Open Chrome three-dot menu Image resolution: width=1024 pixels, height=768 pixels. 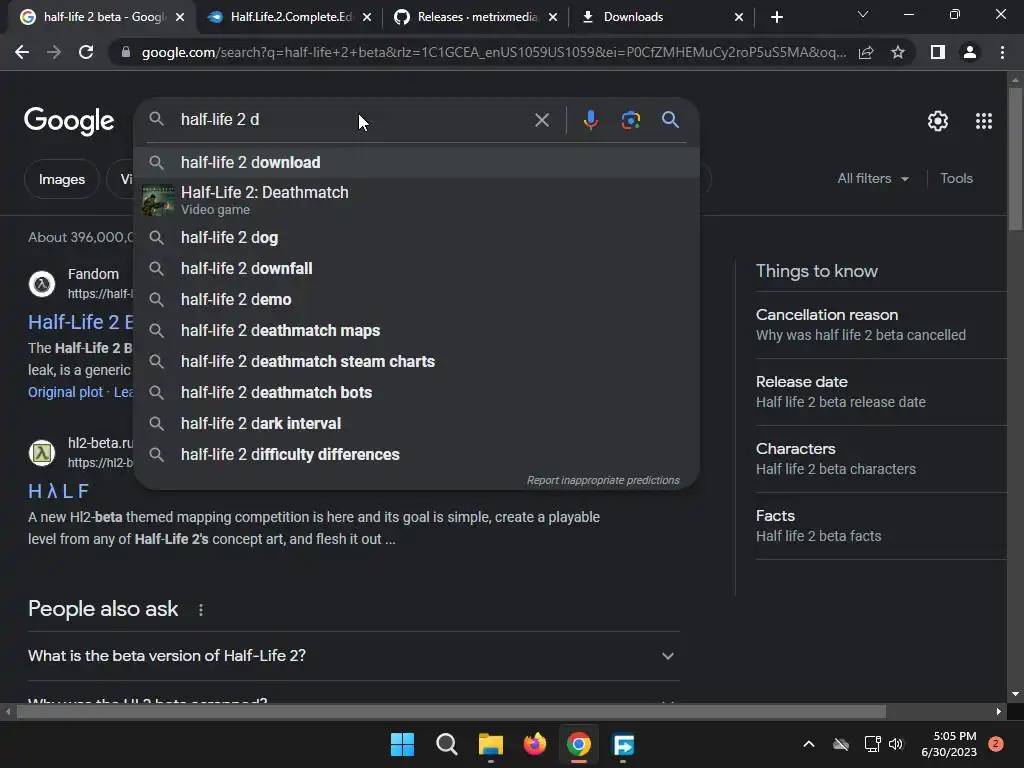point(1002,52)
